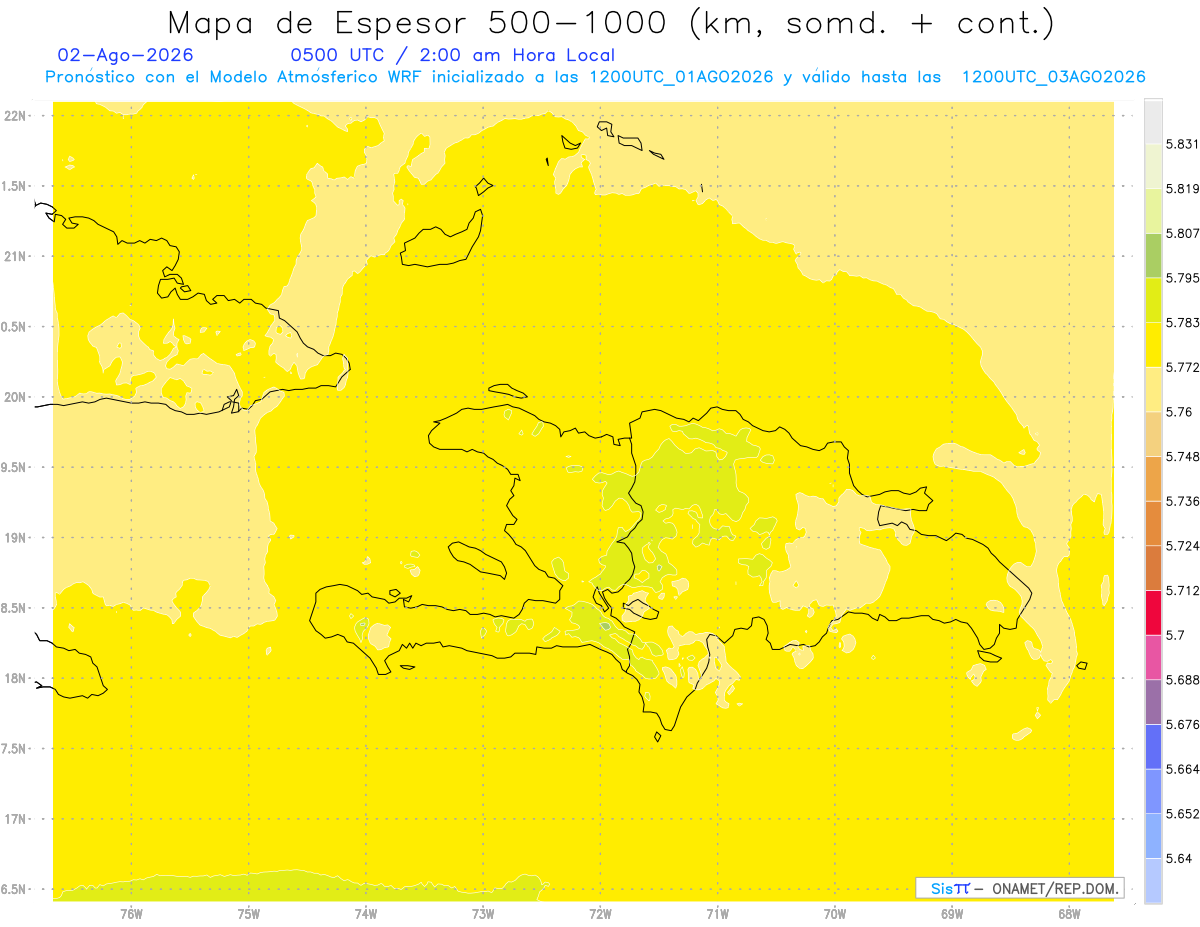Click the "70W" longitude label
Screen dimensions: 1200x927
click(835, 913)
